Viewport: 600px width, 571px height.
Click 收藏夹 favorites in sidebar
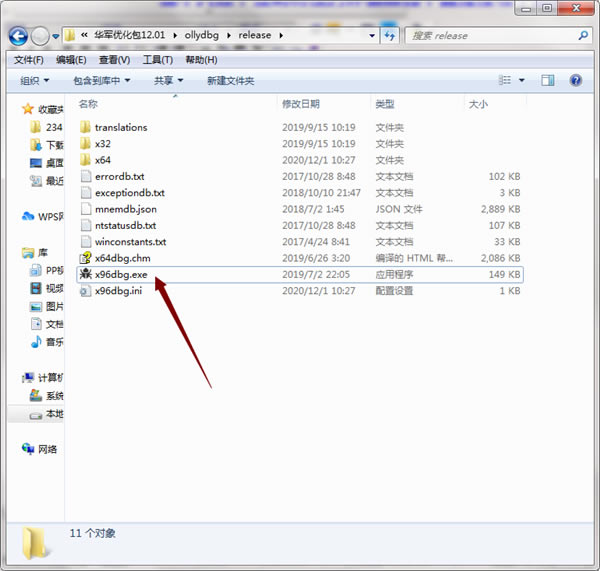click(51, 109)
